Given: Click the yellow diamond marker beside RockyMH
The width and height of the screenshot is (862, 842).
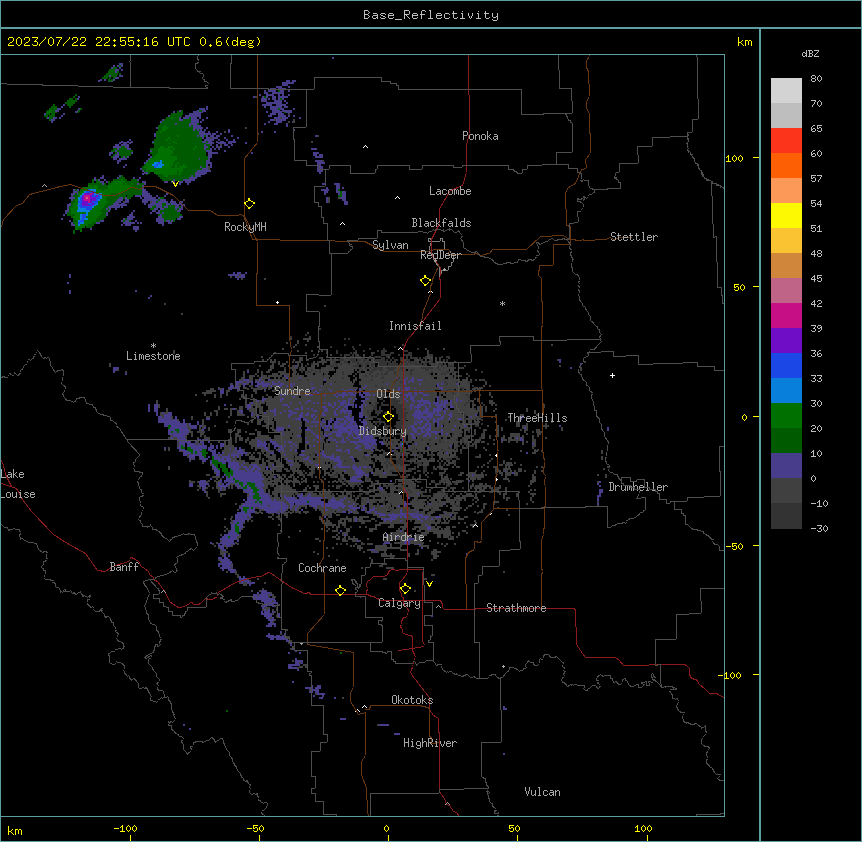Looking at the screenshot, I should [250, 204].
